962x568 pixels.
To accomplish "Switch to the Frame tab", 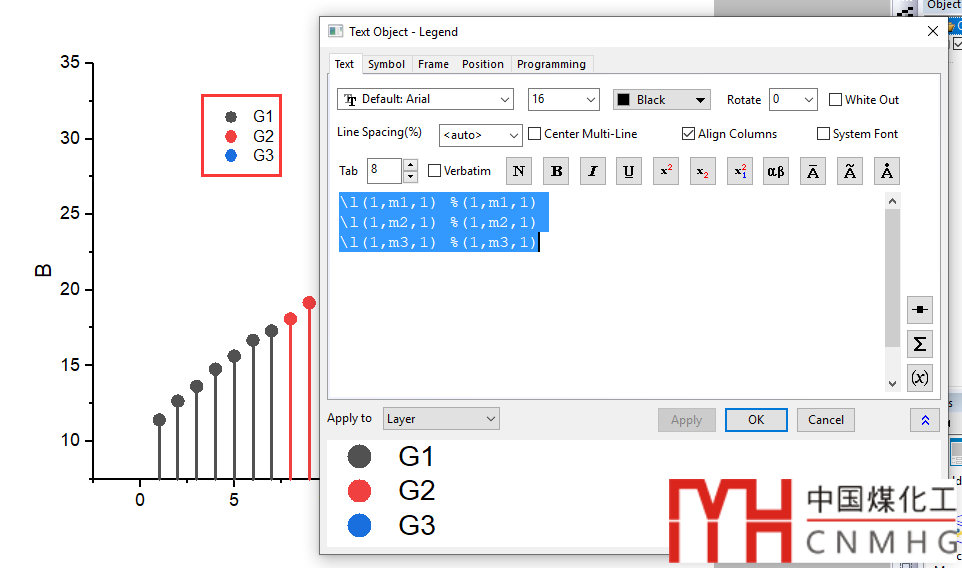I will [x=433, y=64].
